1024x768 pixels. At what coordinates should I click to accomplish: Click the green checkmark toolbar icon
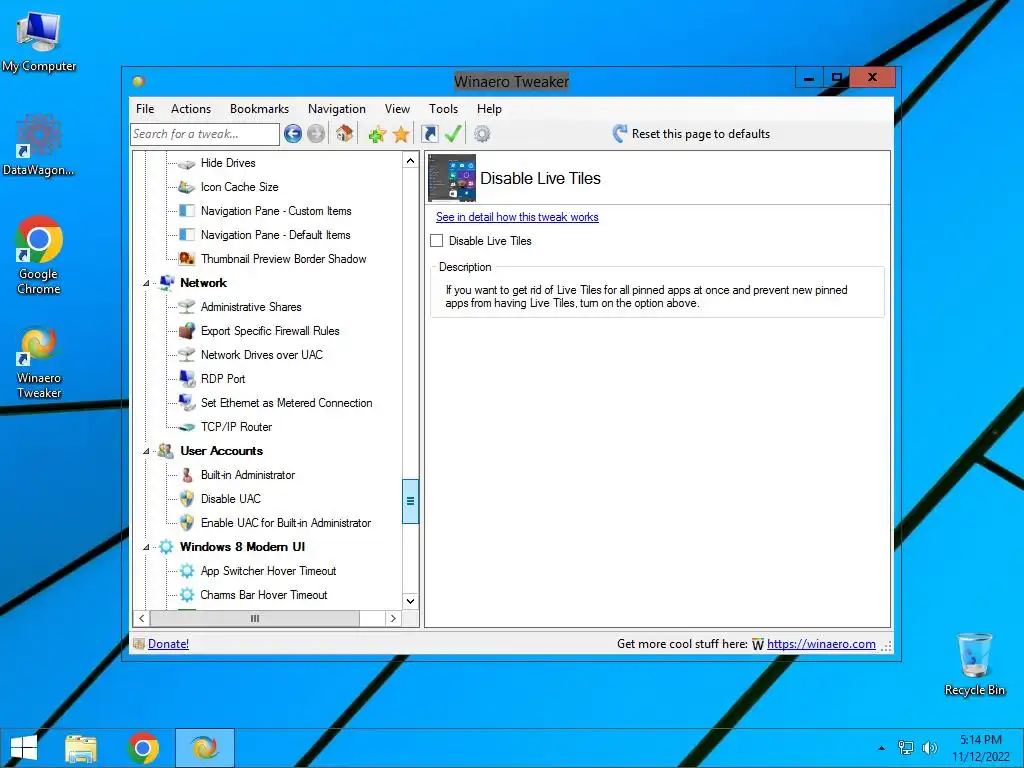click(453, 134)
